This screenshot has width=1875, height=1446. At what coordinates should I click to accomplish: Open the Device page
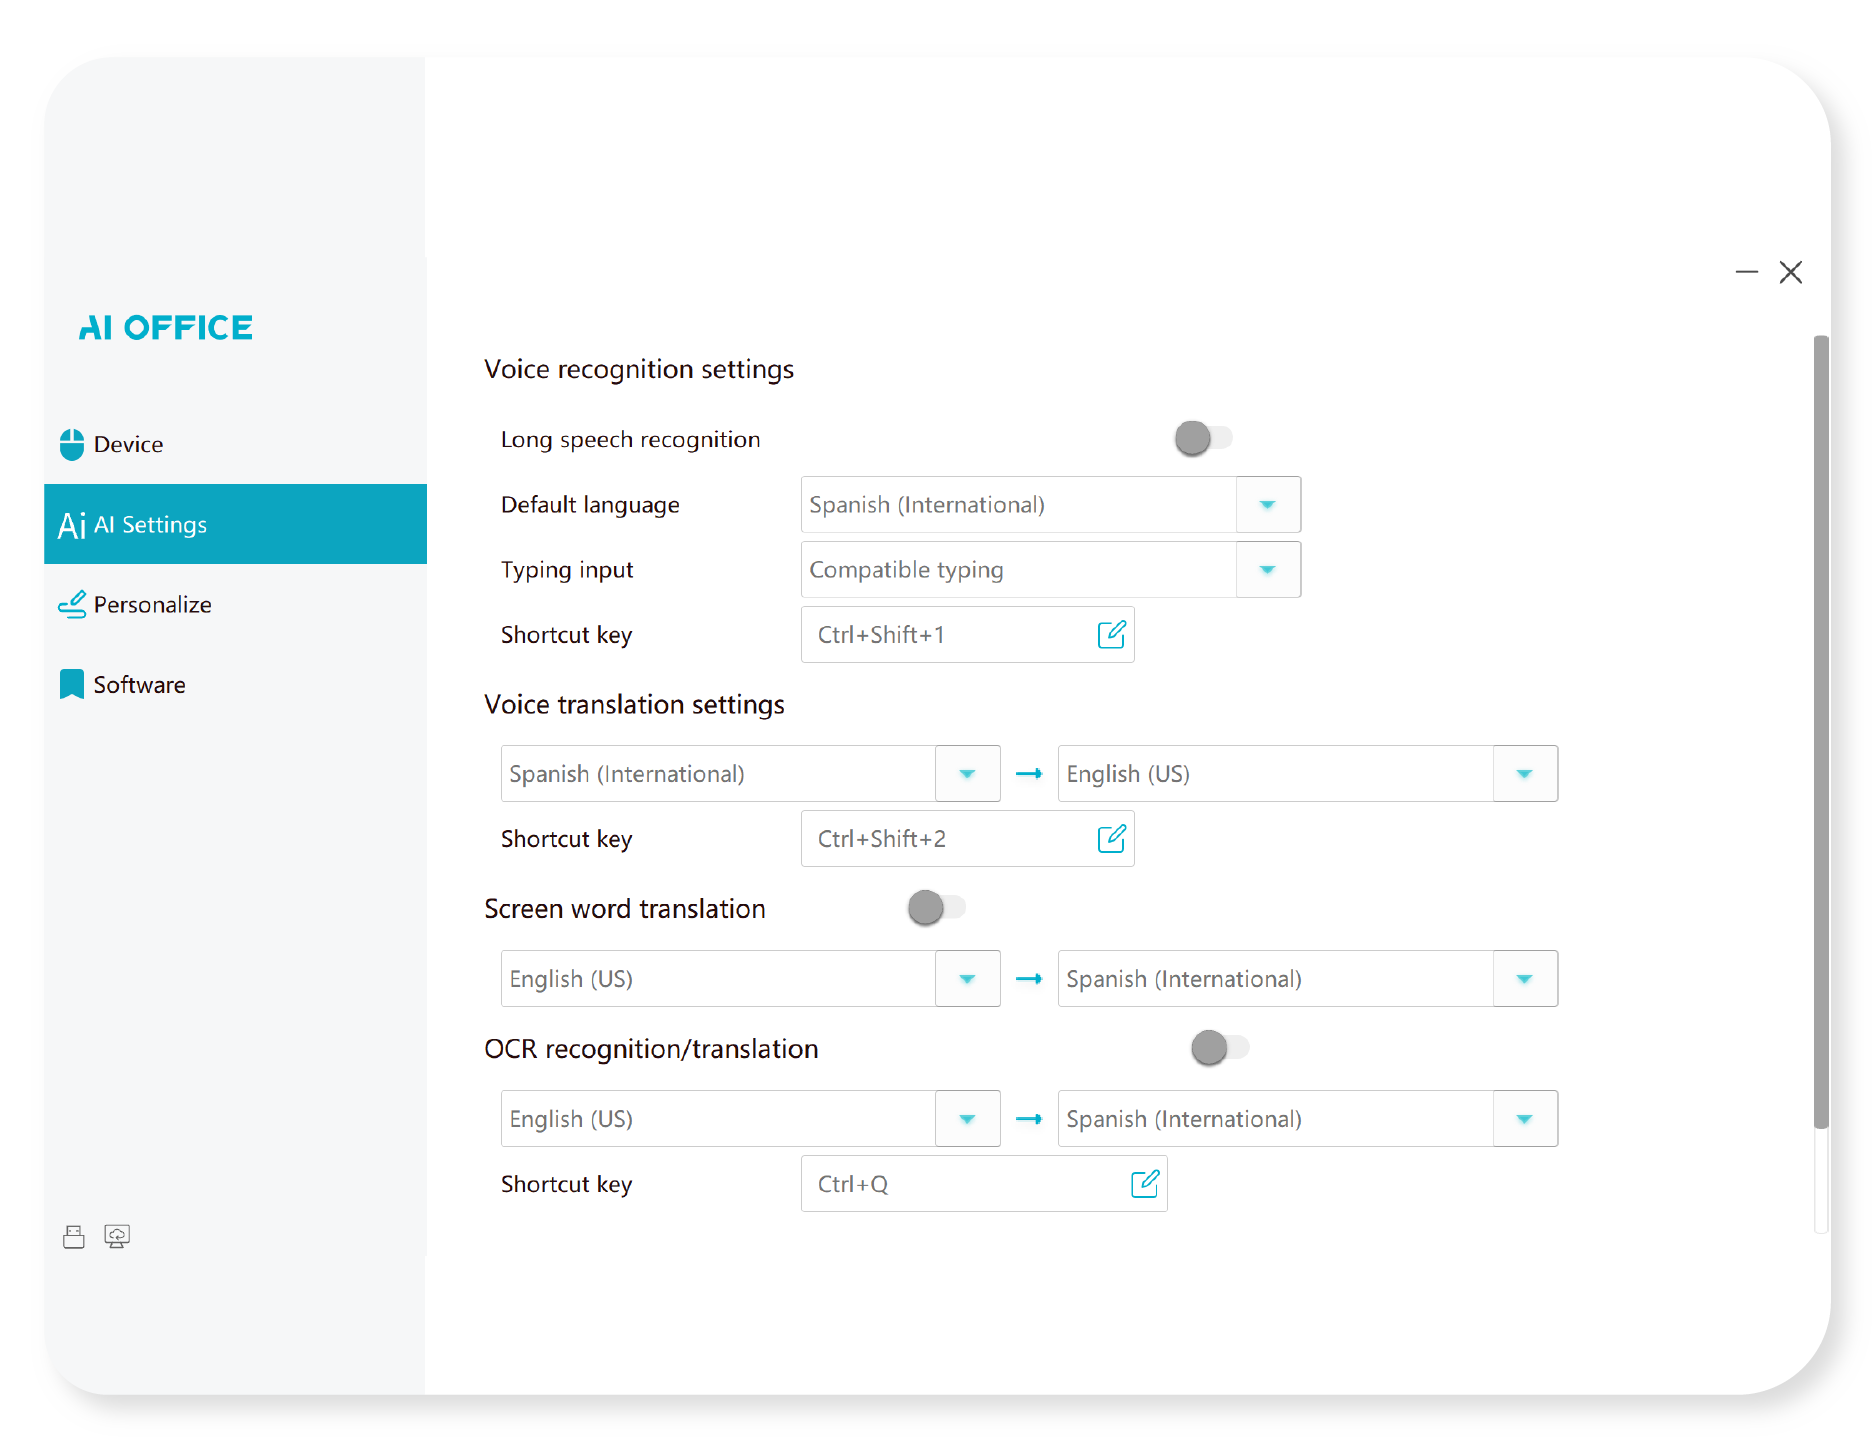tap(128, 445)
